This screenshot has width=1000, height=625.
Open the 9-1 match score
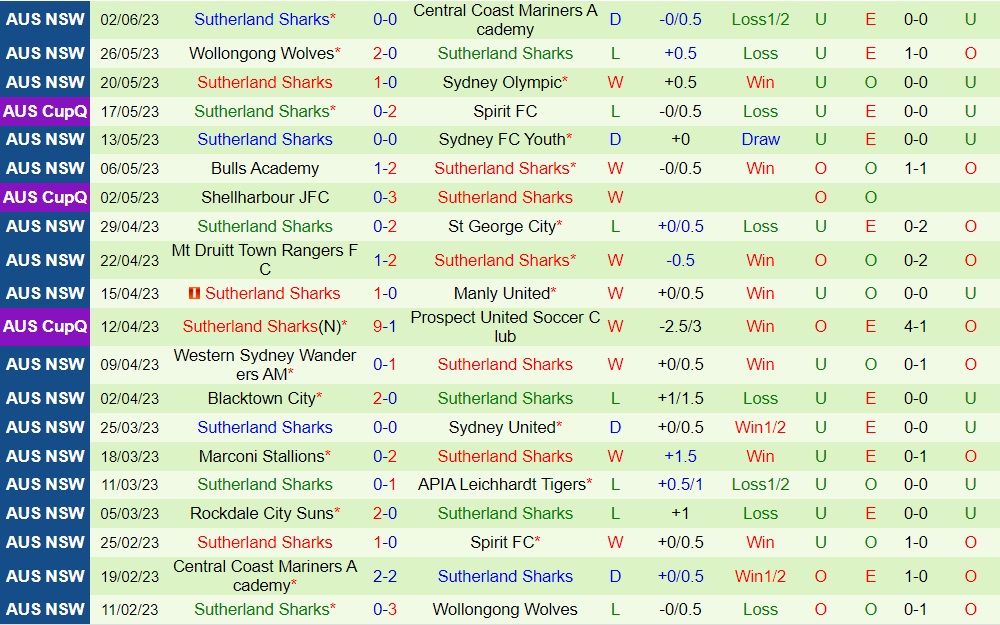coord(385,326)
